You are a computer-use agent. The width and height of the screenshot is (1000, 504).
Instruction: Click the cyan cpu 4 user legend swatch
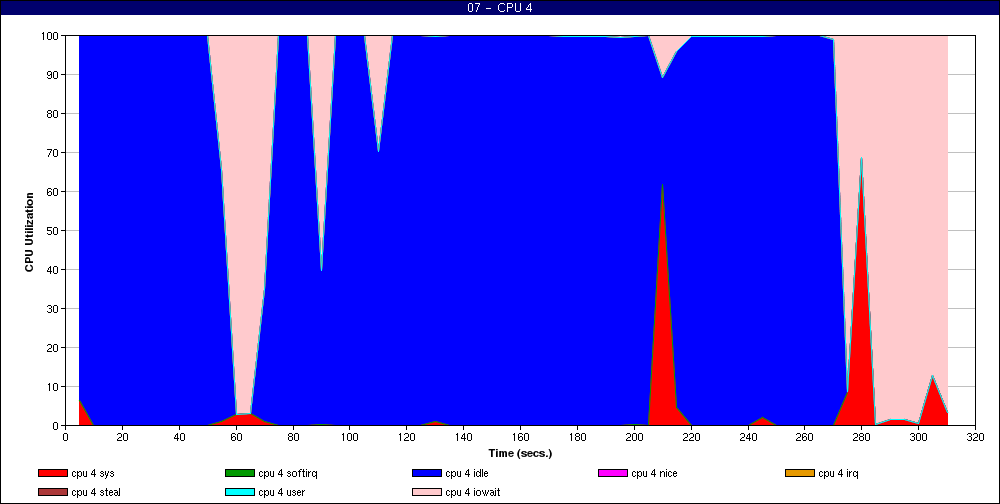239,493
